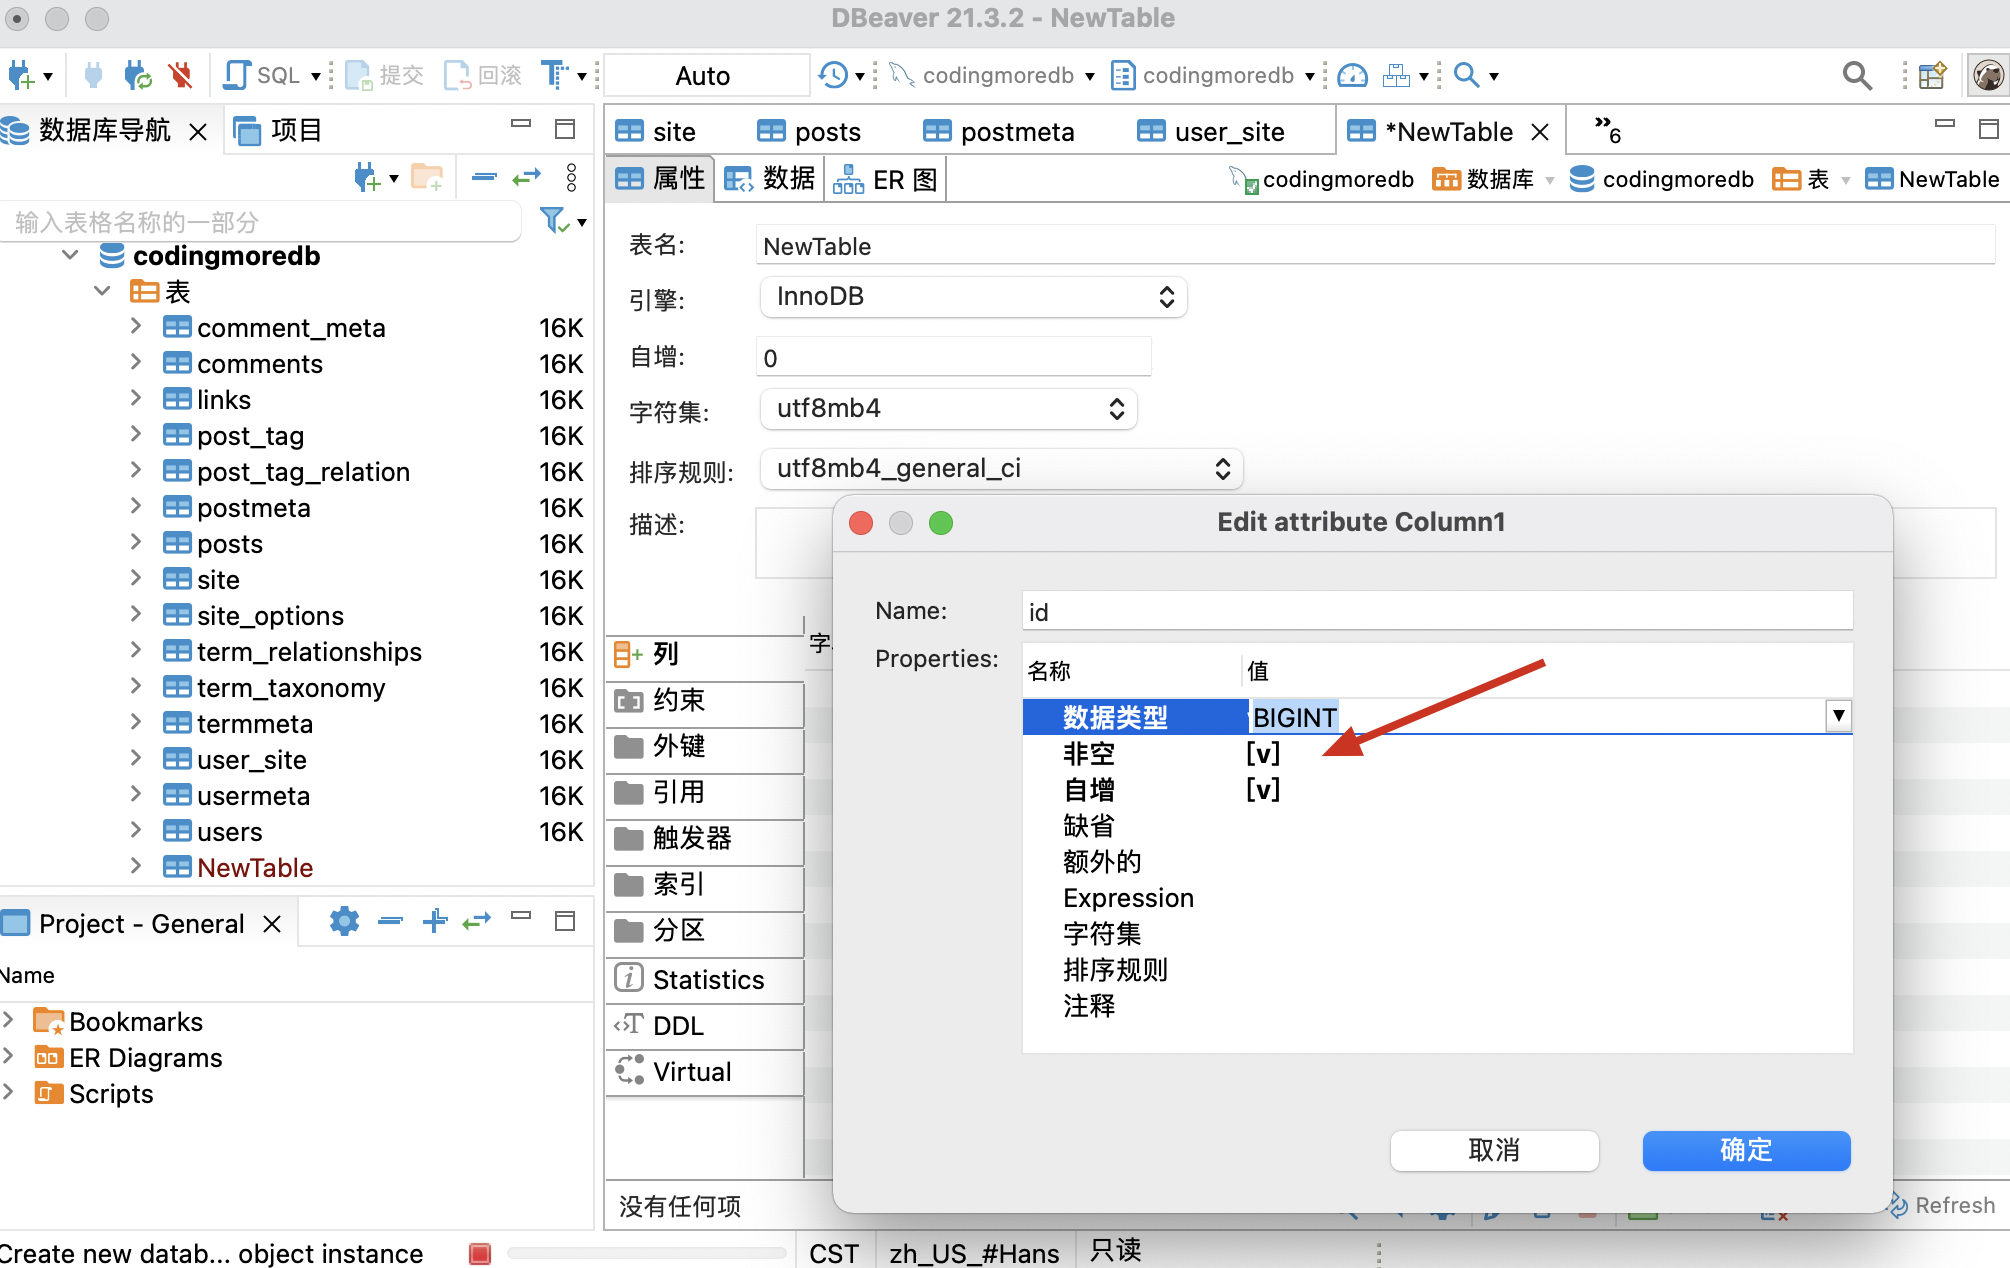Click the red stop icon in status bar
Viewport: 2010px width, 1268px height.
pyautogui.click(x=480, y=1253)
